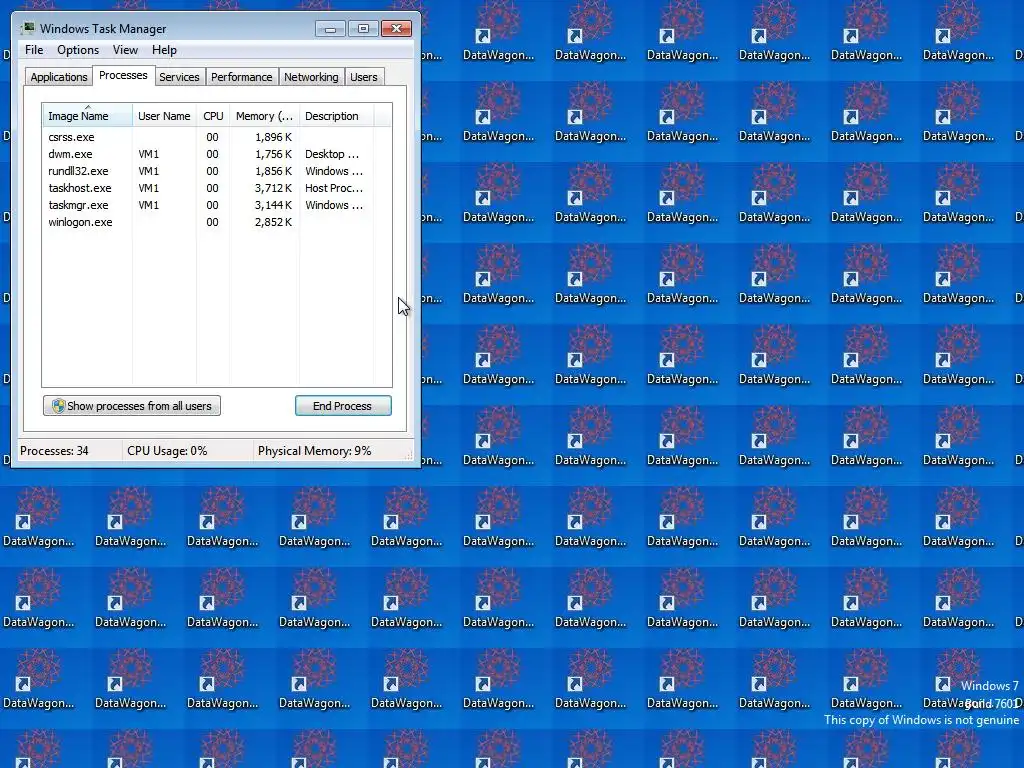Sort by the User Name column header

[164, 116]
